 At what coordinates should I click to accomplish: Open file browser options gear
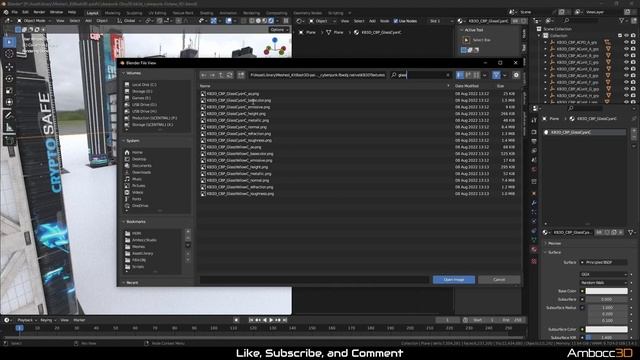516,75
